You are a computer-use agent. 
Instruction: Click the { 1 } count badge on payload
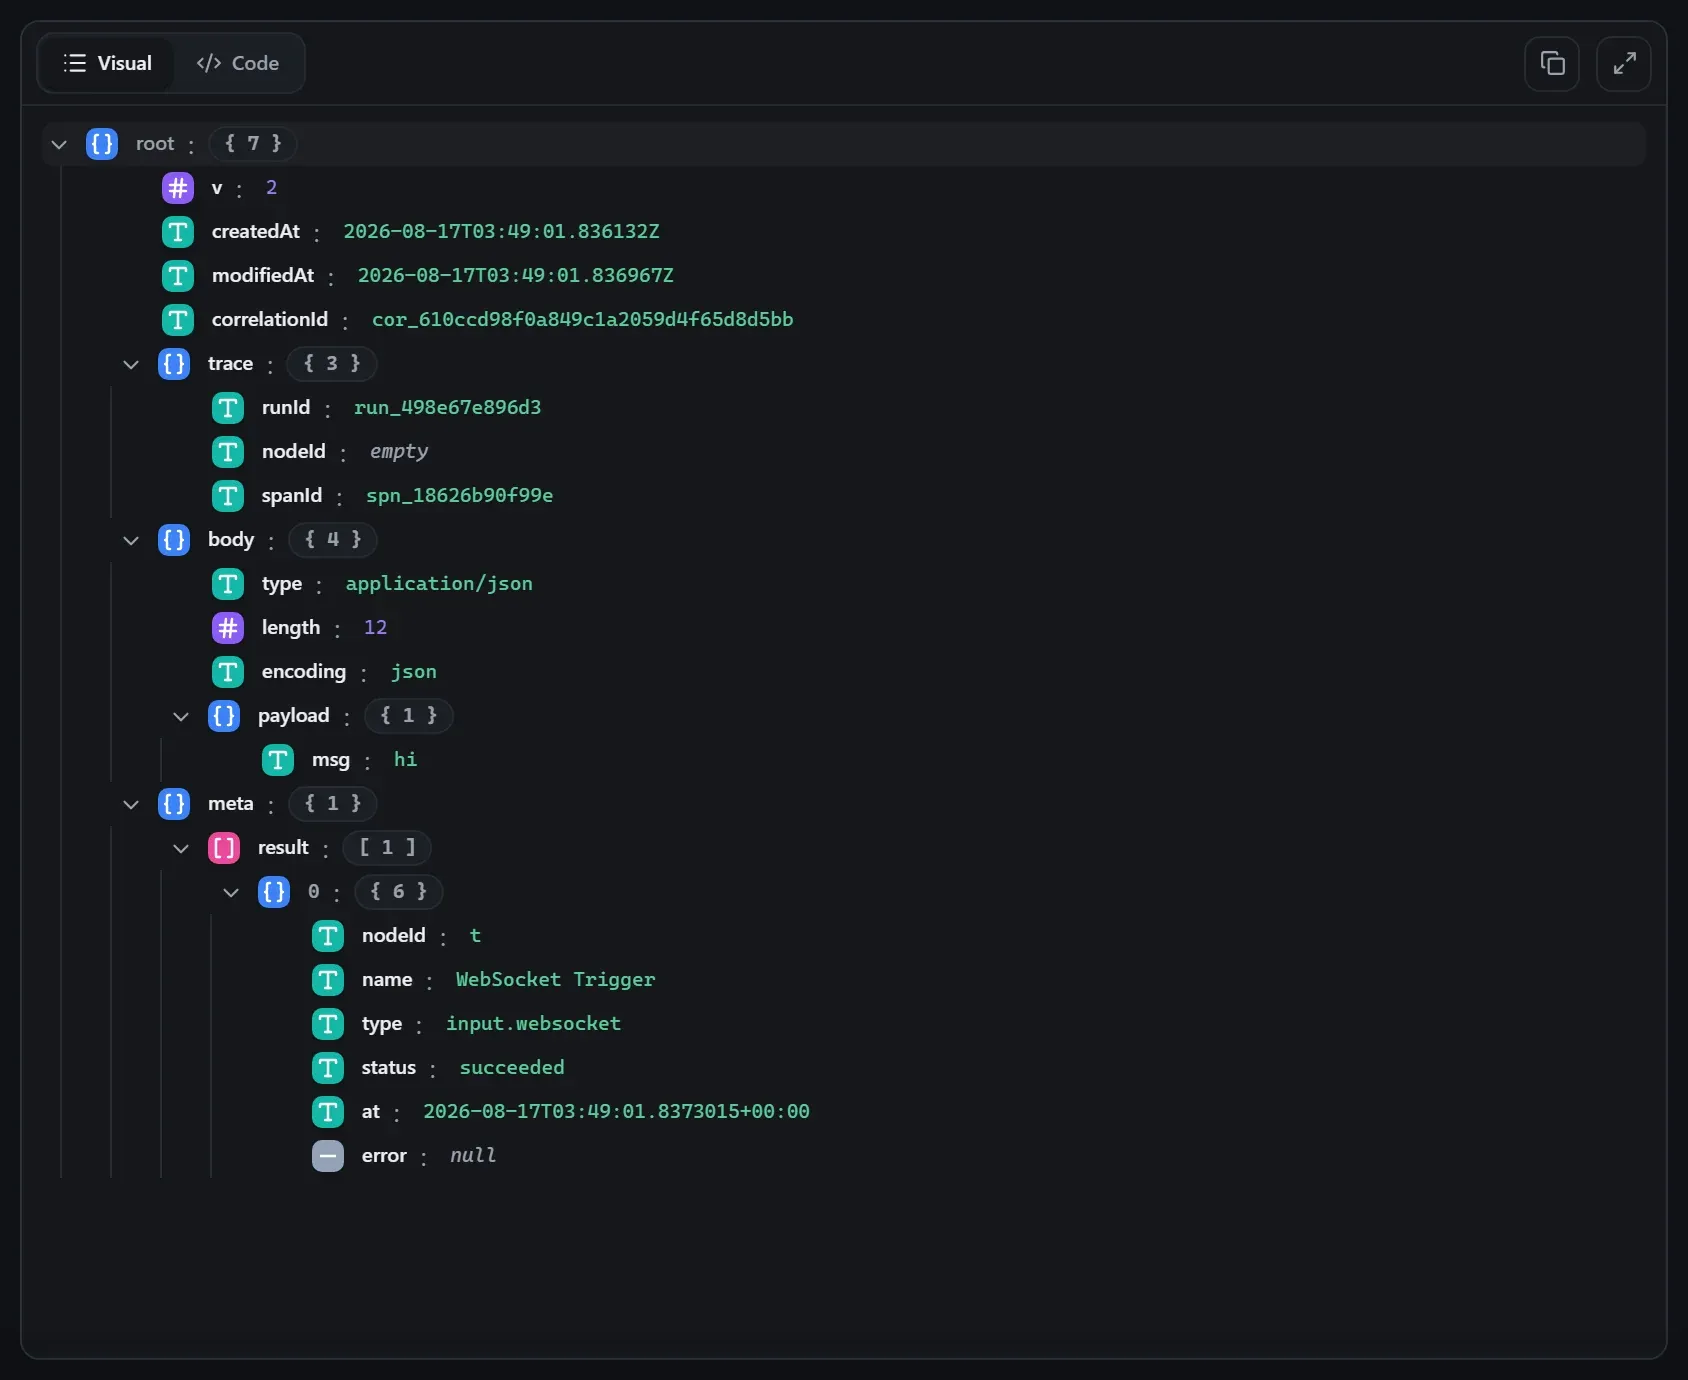tap(409, 715)
